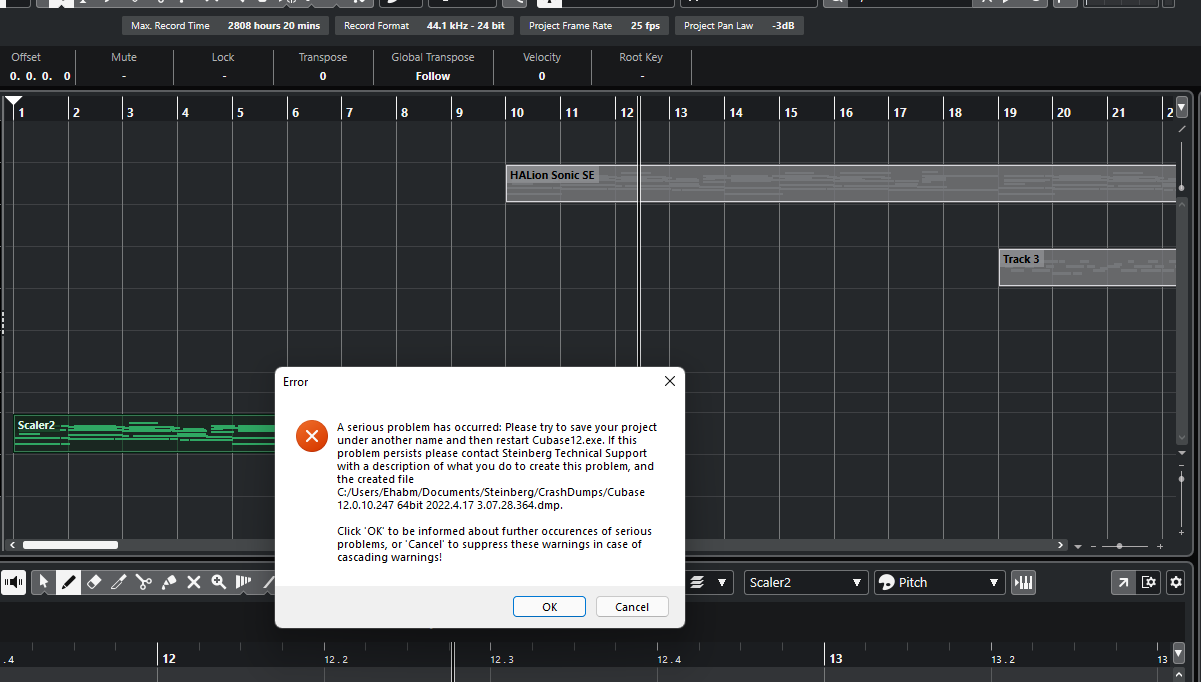Click the open in separate window arrow icon
The height and width of the screenshot is (682, 1201).
1123,582
